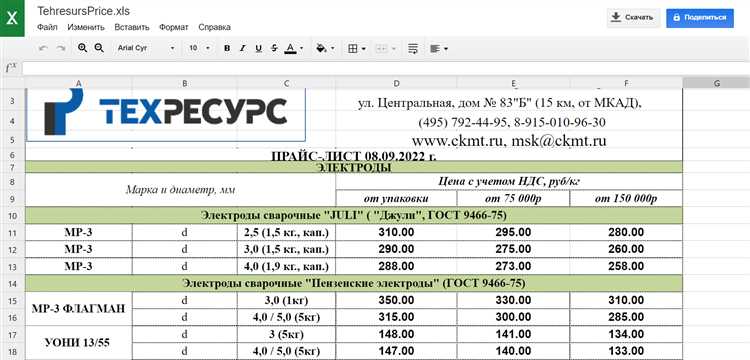The image size is (750, 360).
Task: Click the Техресурс logo image
Action: tap(165, 115)
